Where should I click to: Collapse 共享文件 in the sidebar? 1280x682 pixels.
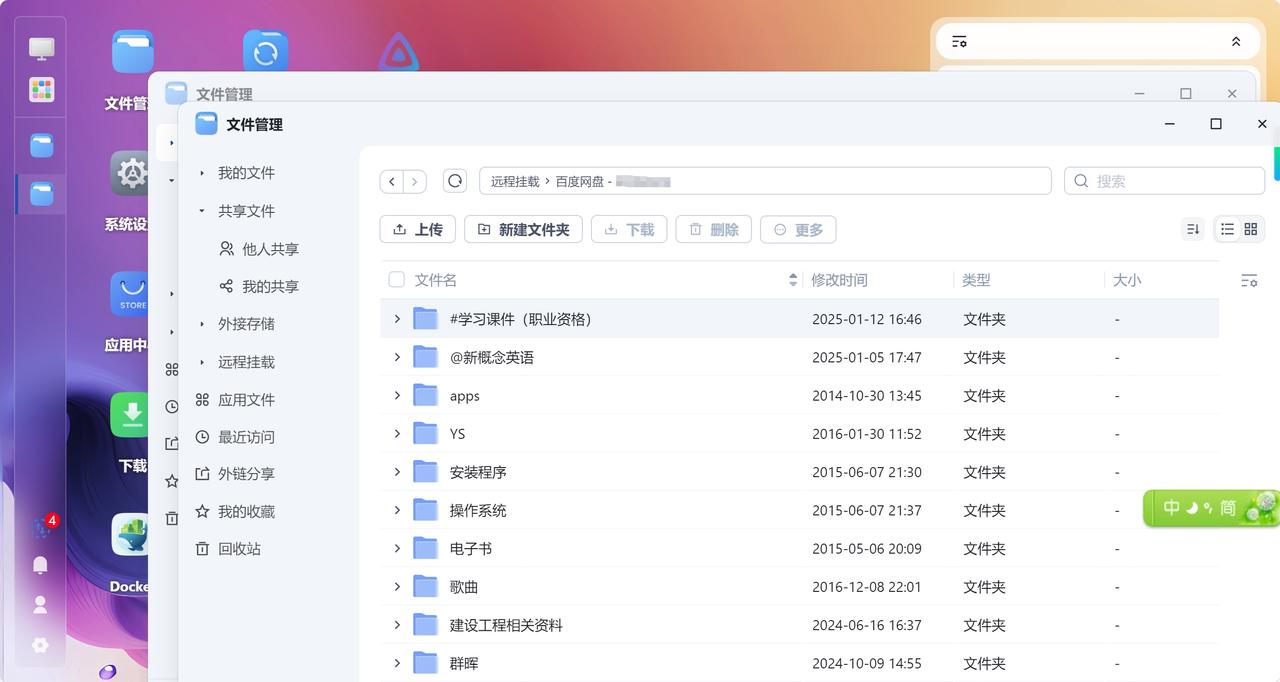(x=202, y=211)
